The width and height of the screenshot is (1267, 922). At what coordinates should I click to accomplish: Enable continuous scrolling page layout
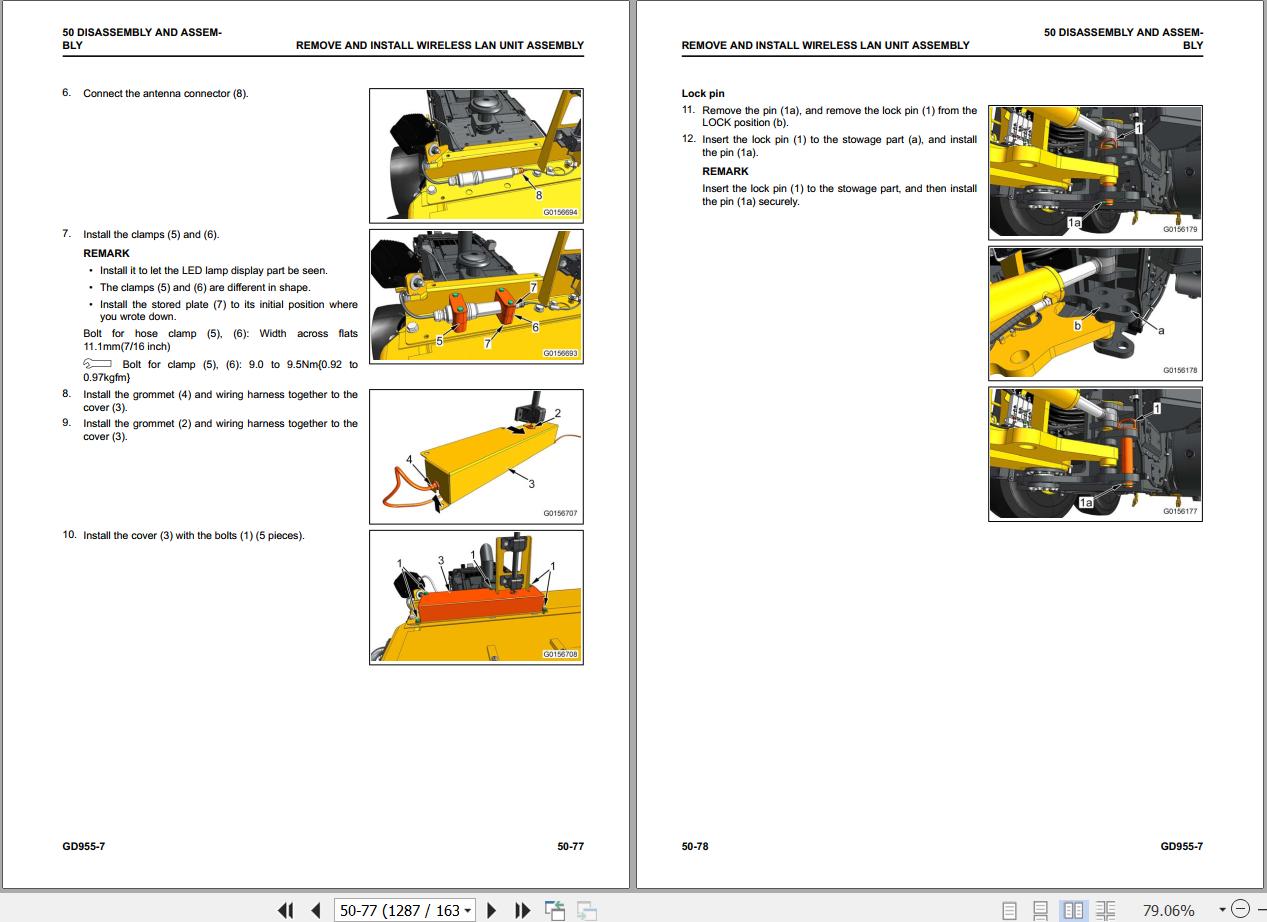point(1041,910)
